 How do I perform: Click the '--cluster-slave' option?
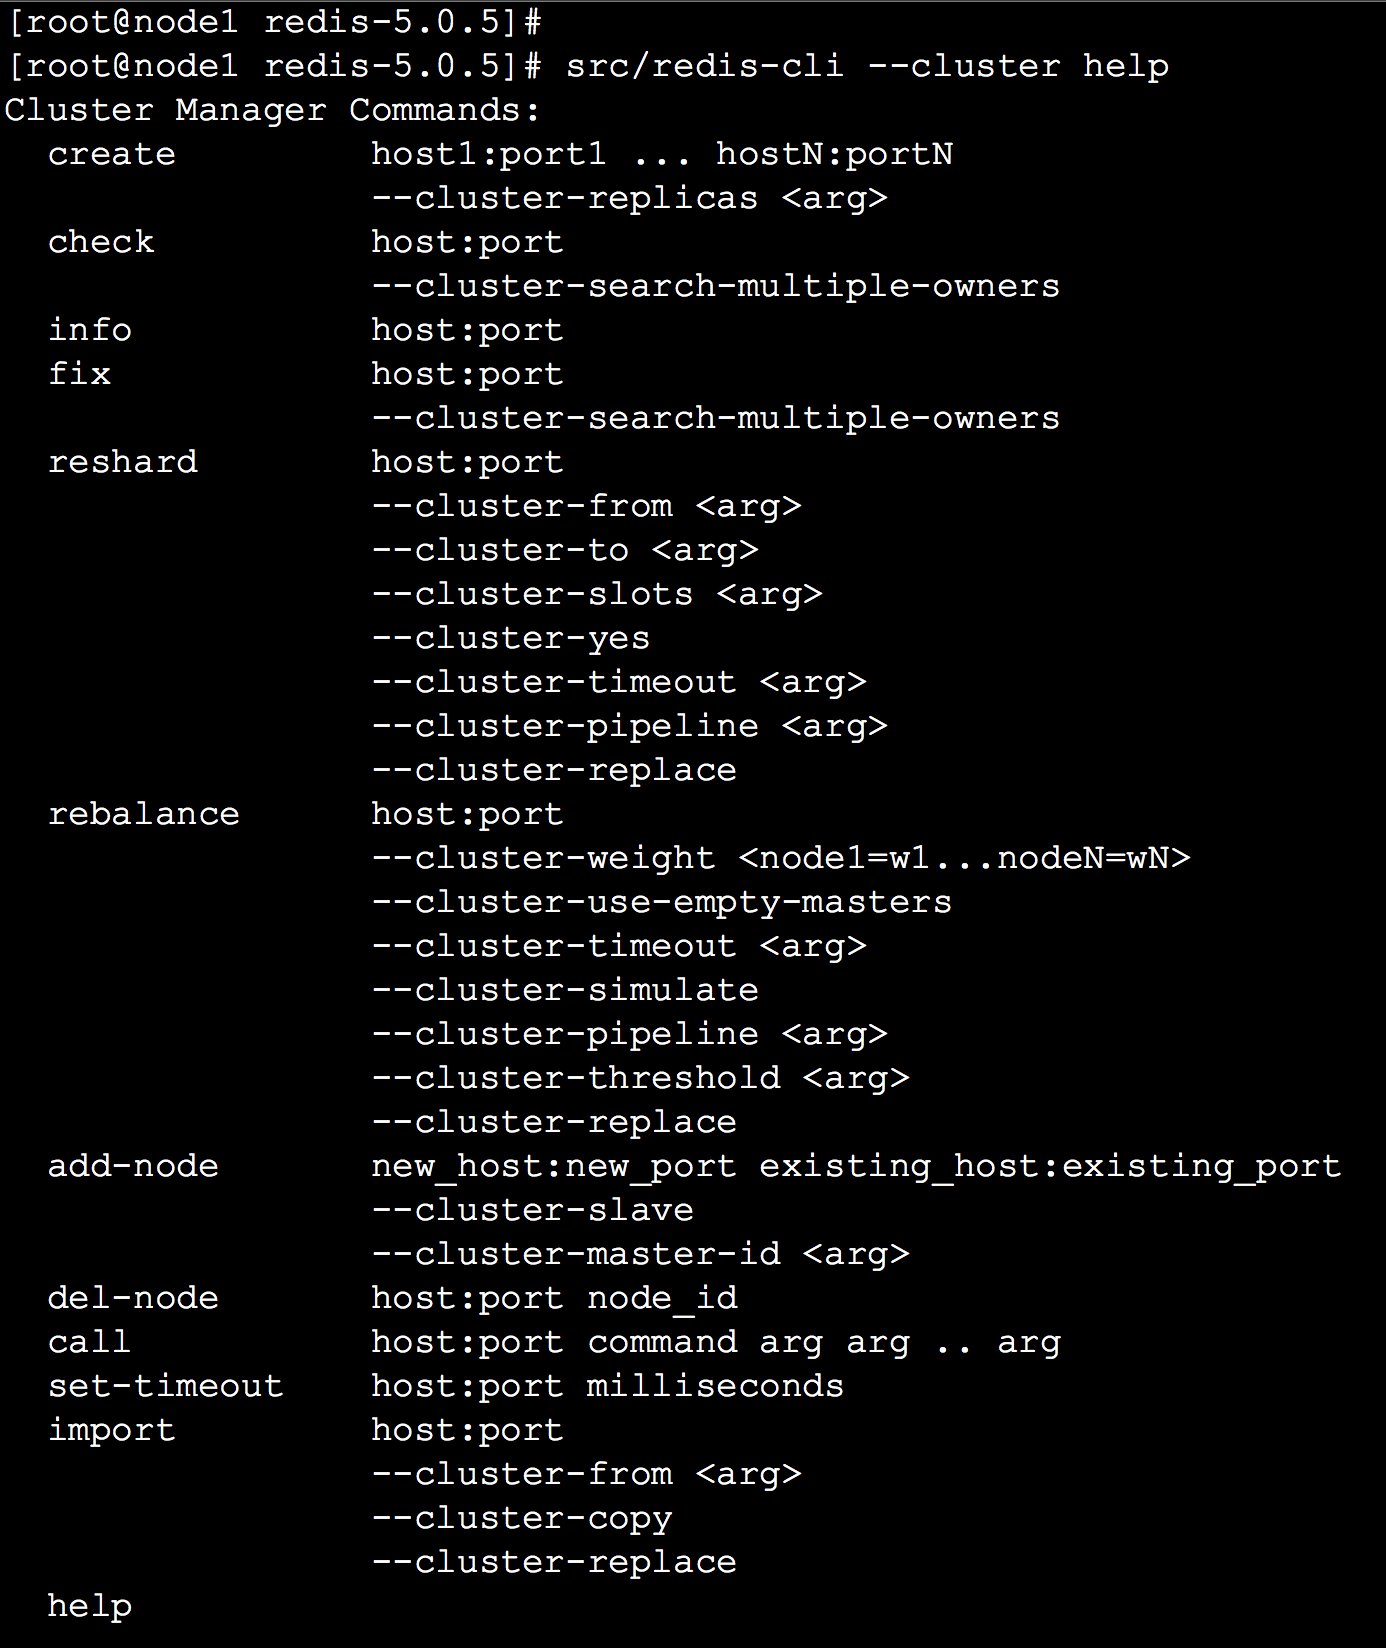coord(533,1211)
